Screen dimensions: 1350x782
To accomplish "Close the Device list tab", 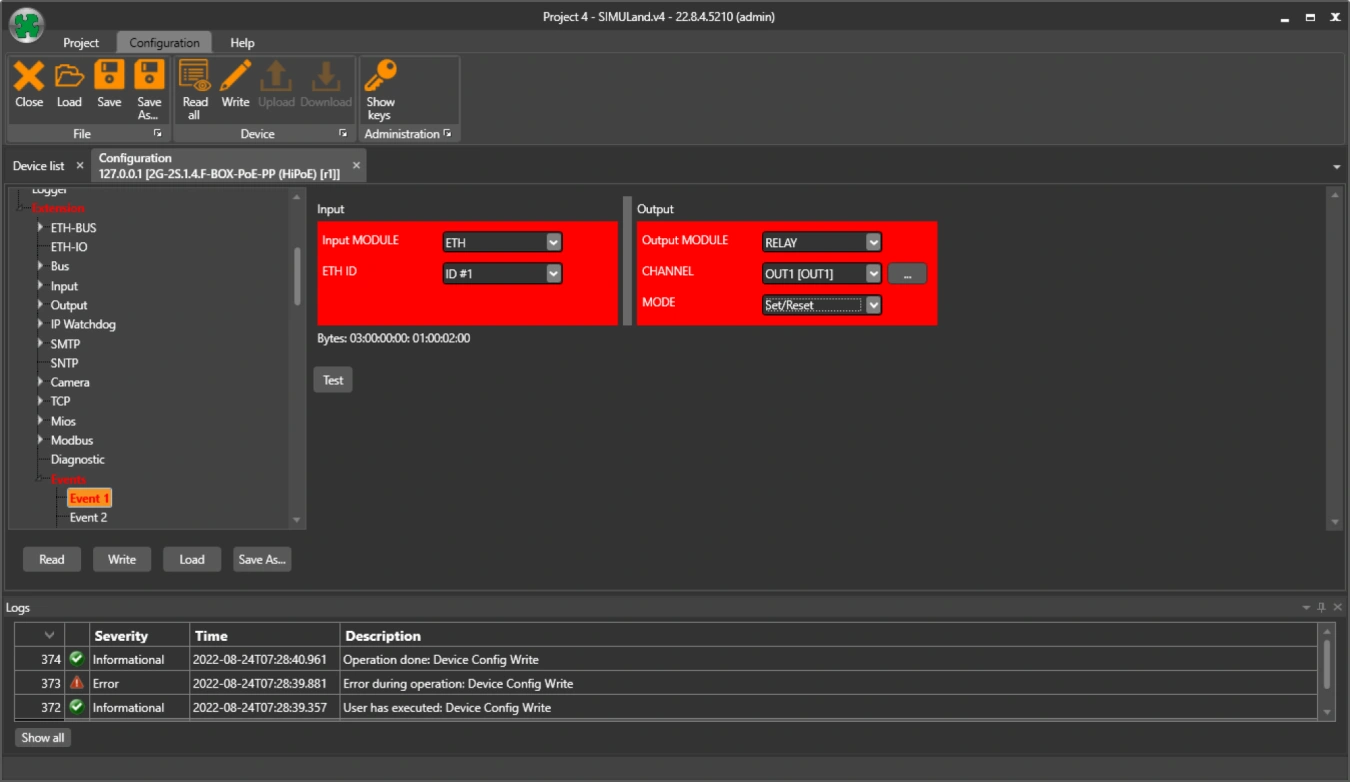I will coord(80,166).
